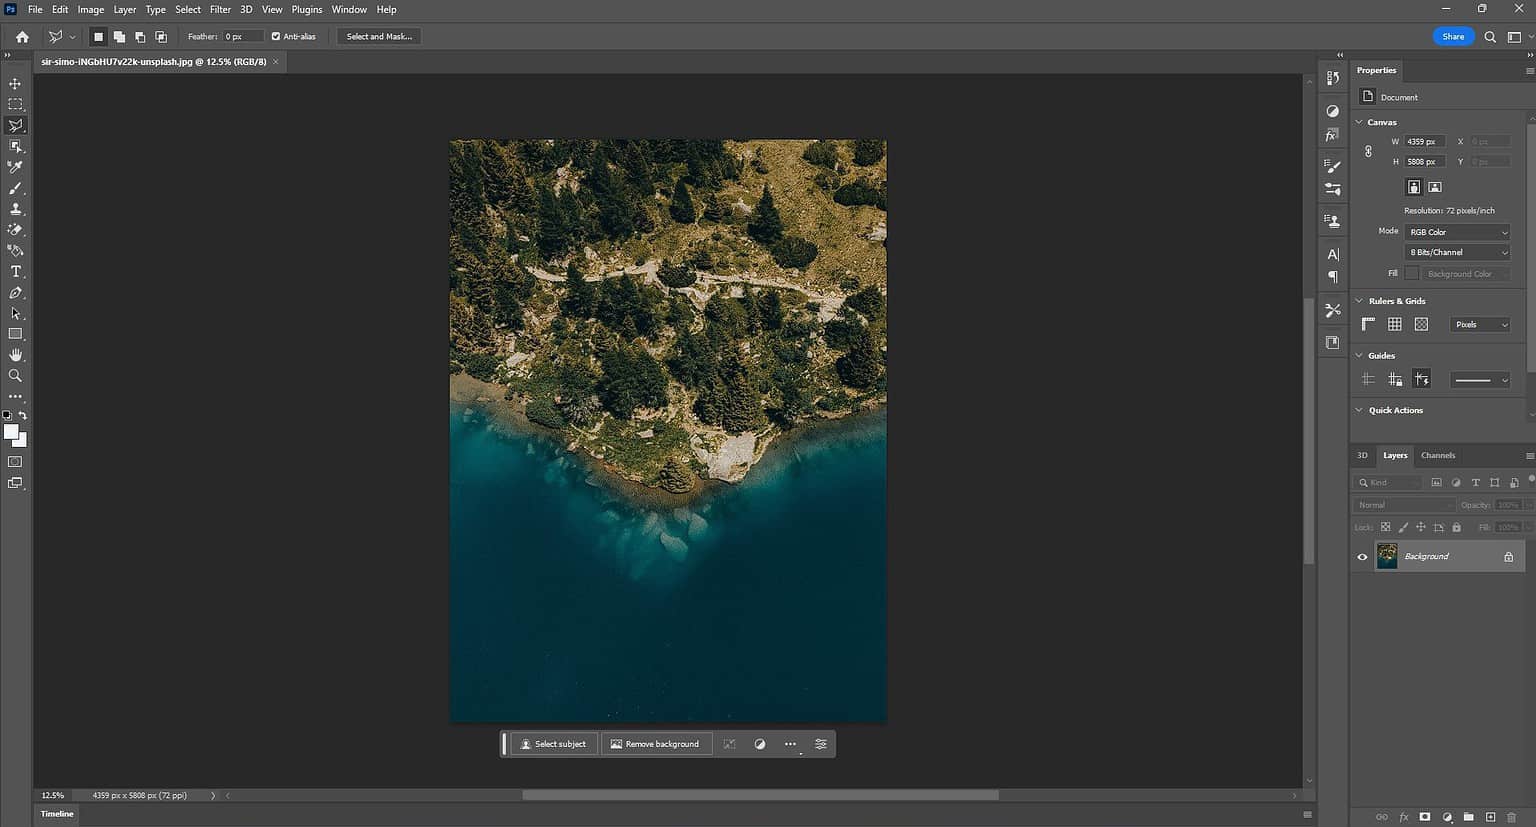1536x827 pixels.
Task: Open the 8 Bits/Channel dropdown
Action: click(1457, 253)
